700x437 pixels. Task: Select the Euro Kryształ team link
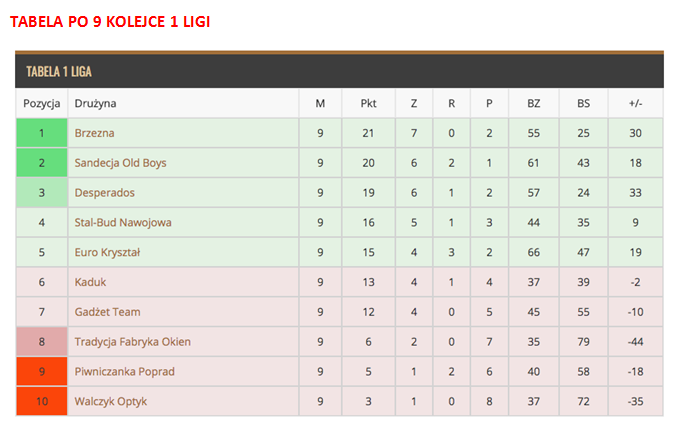tap(107, 253)
